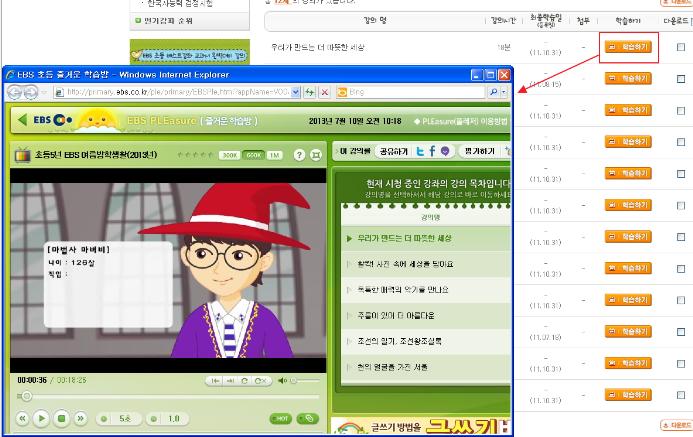This screenshot has height=437, width=693.
Task: Click the 5초 skip interval setting
Action: pos(120,418)
